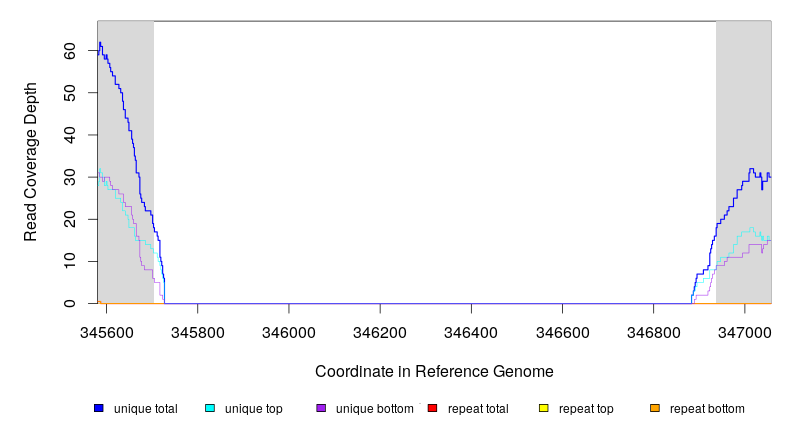Click the purple 'unique bottom' legend swatch
This screenshot has width=792, height=432.
321,408
